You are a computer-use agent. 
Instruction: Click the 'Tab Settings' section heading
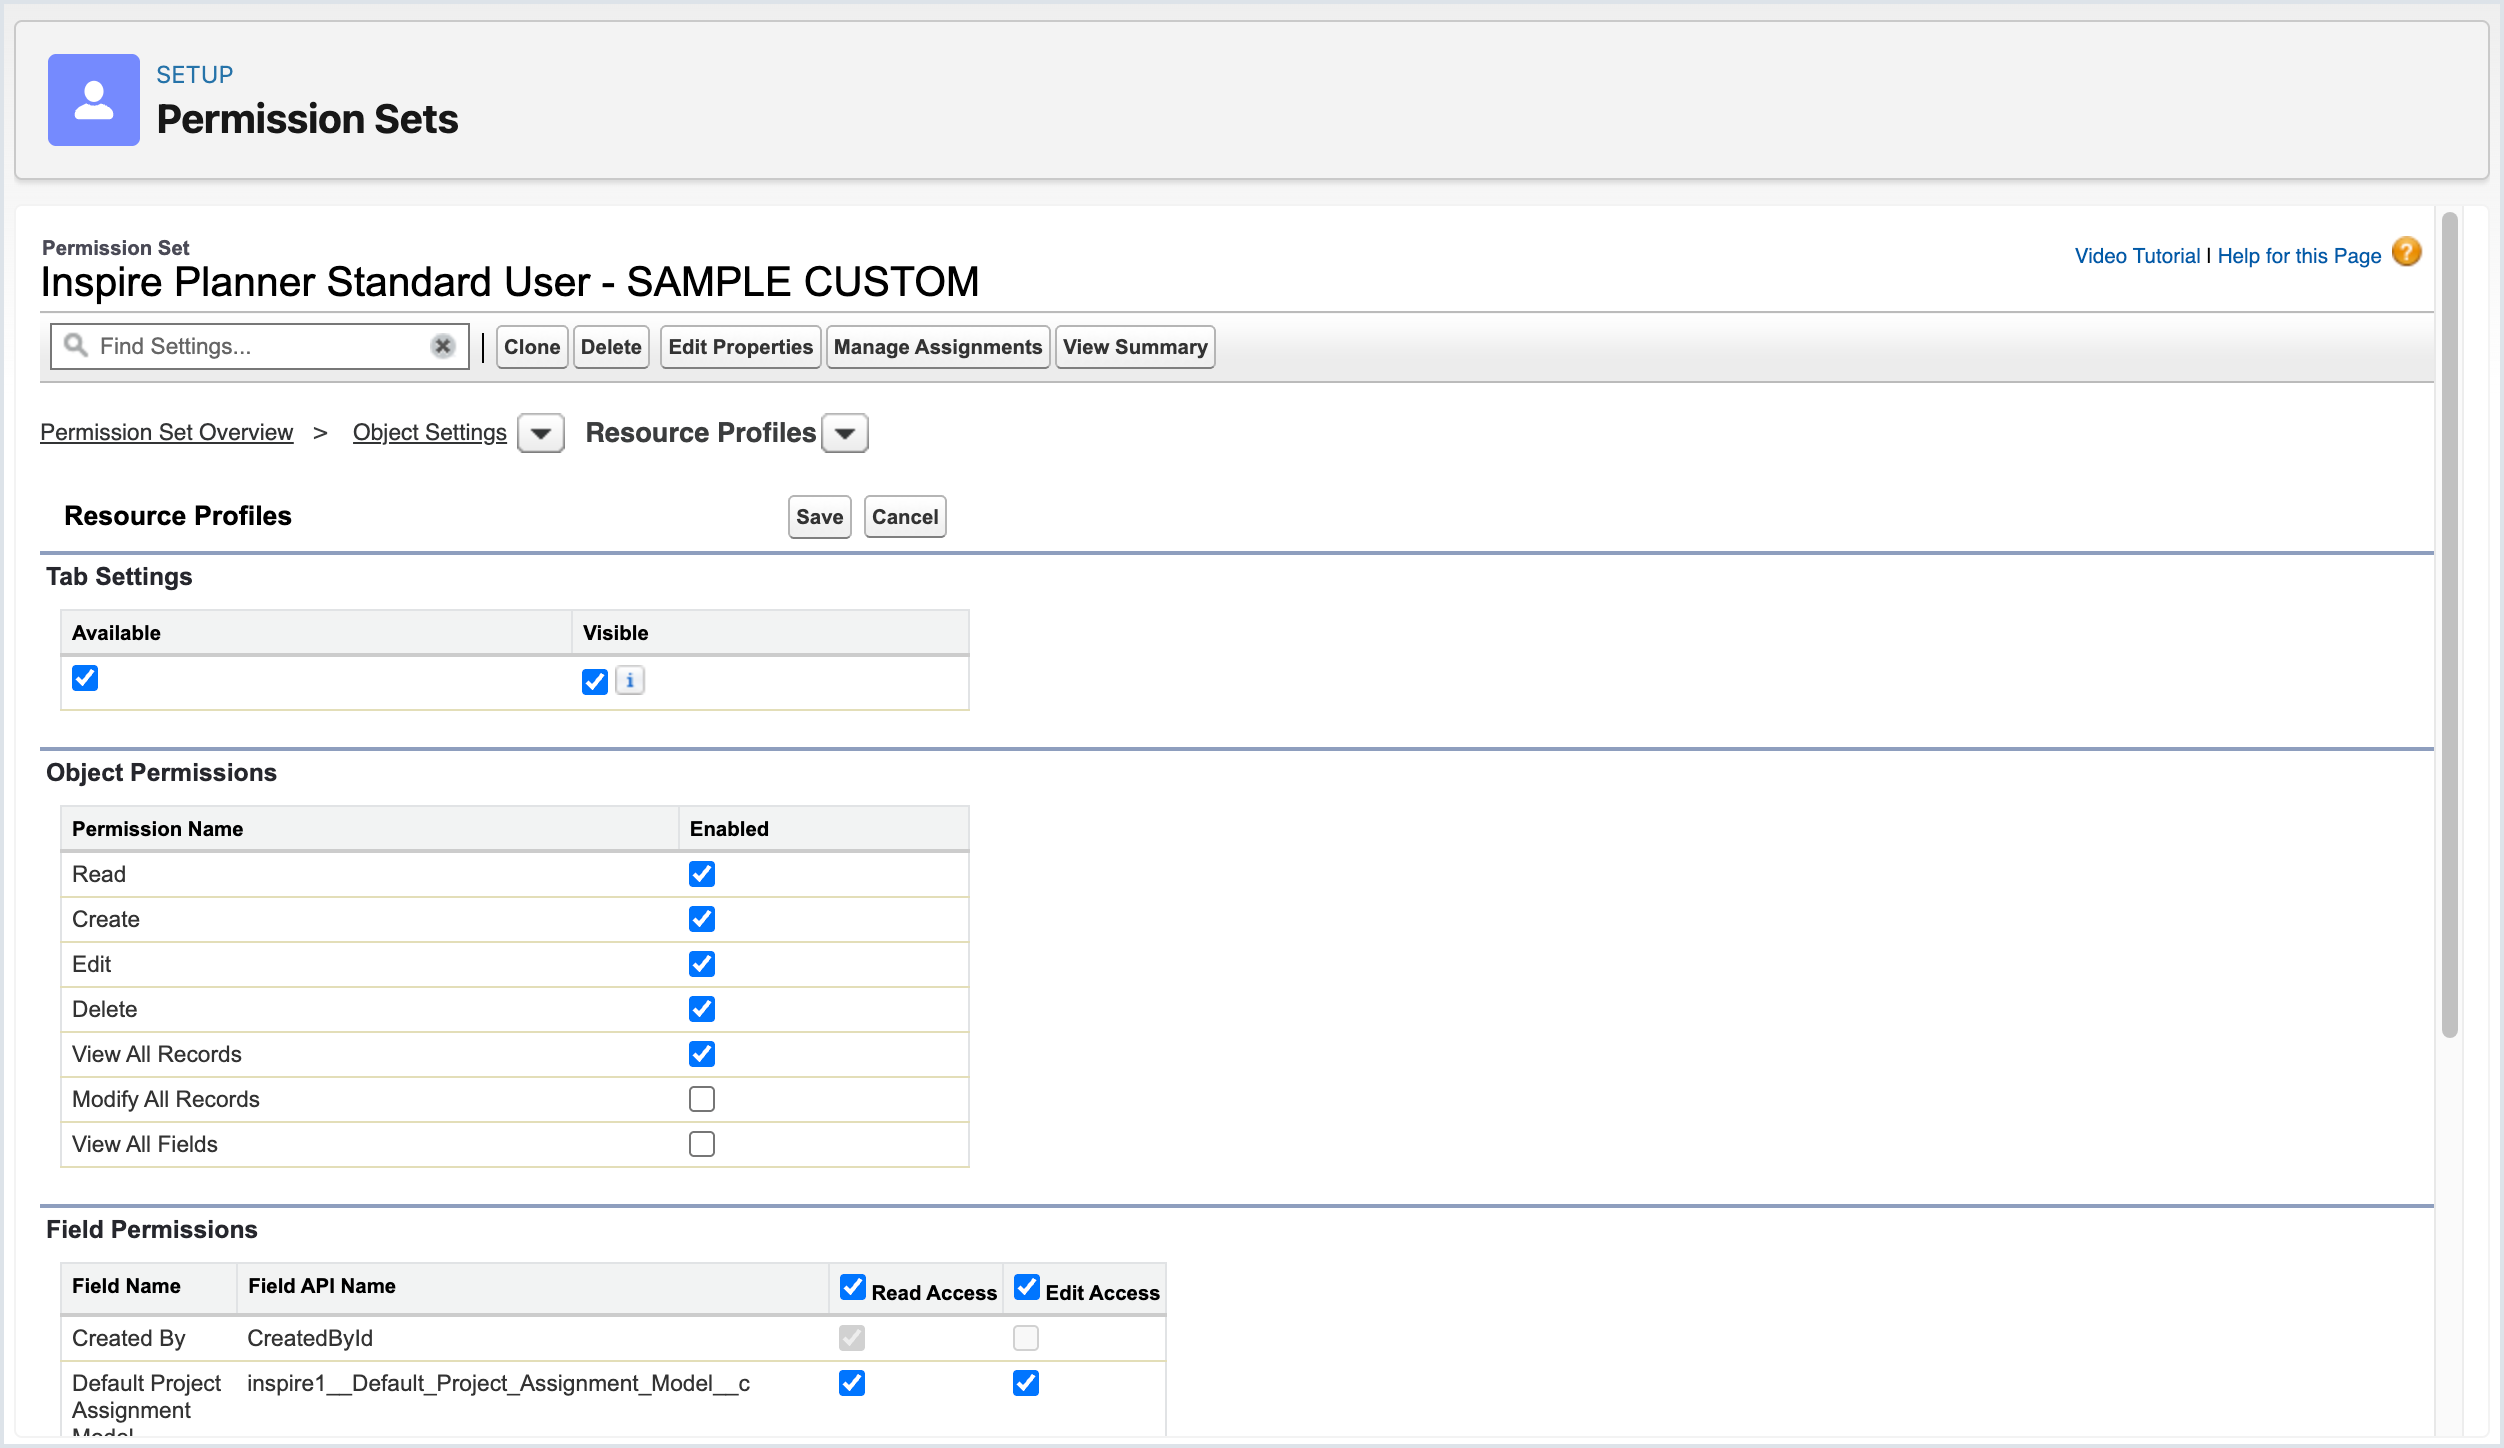click(119, 576)
